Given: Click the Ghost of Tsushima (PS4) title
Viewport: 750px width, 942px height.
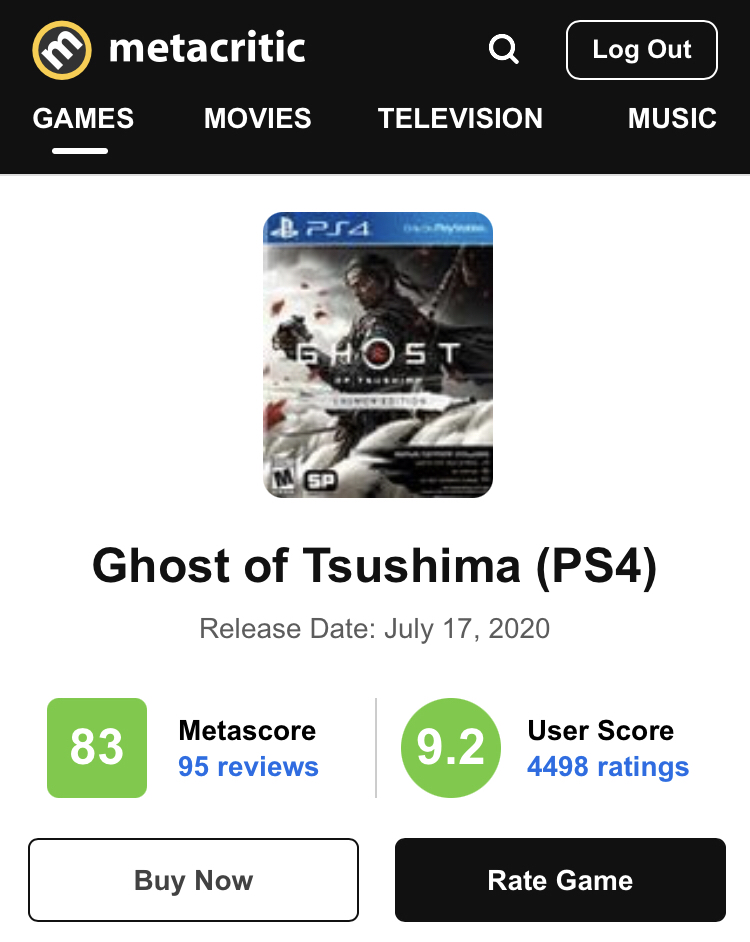Looking at the screenshot, I should (375, 566).
